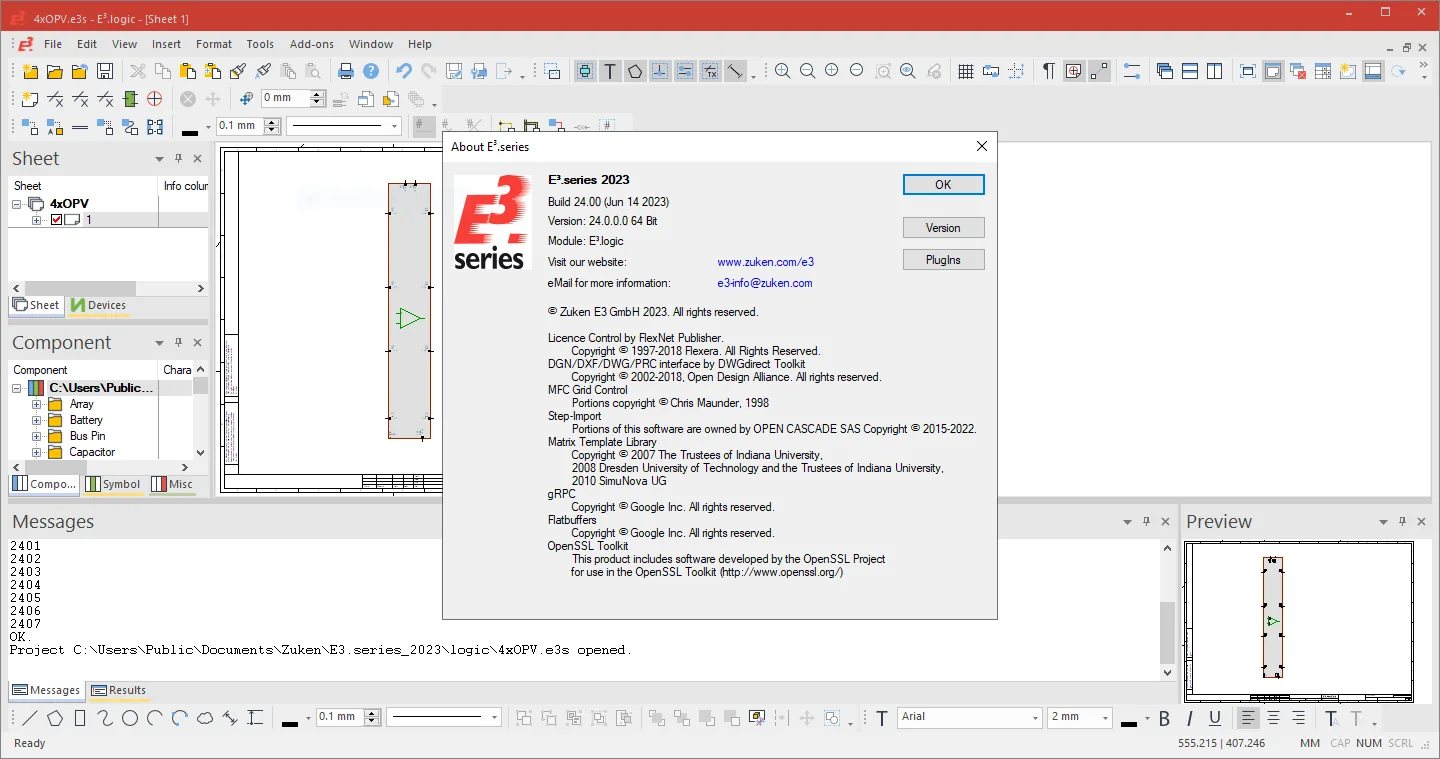Toggle Italic text formatting
This screenshot has height=759, width=1440.
(1190, 718)
